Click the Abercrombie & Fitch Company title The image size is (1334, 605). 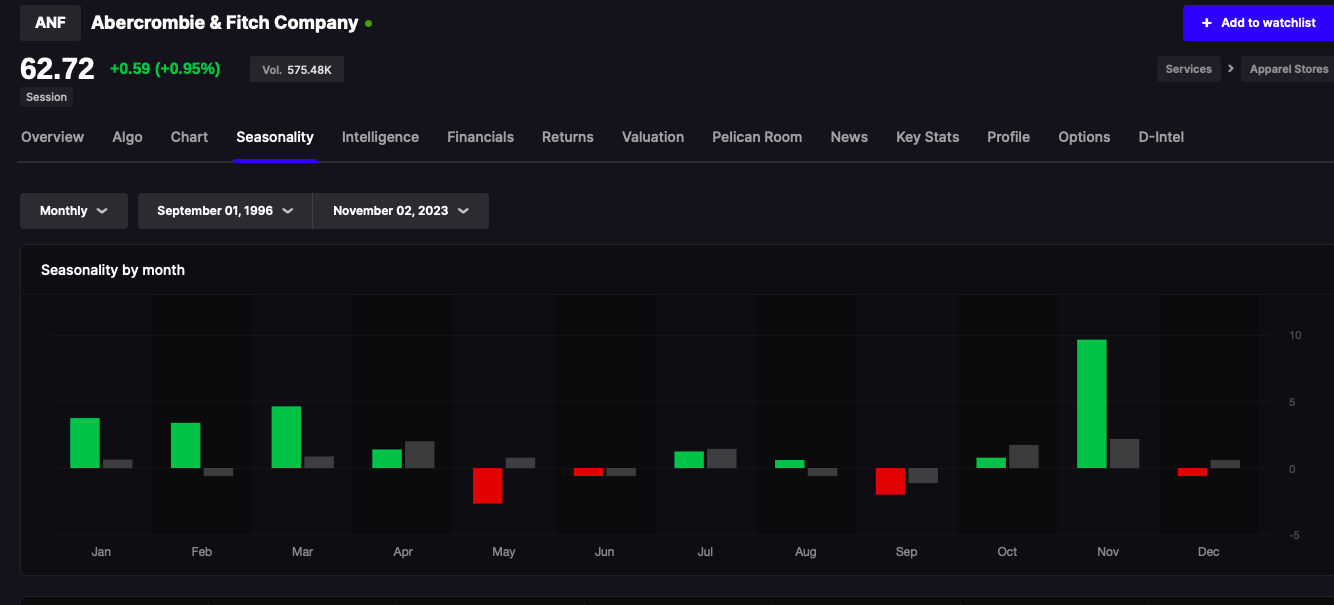point(224,22)
